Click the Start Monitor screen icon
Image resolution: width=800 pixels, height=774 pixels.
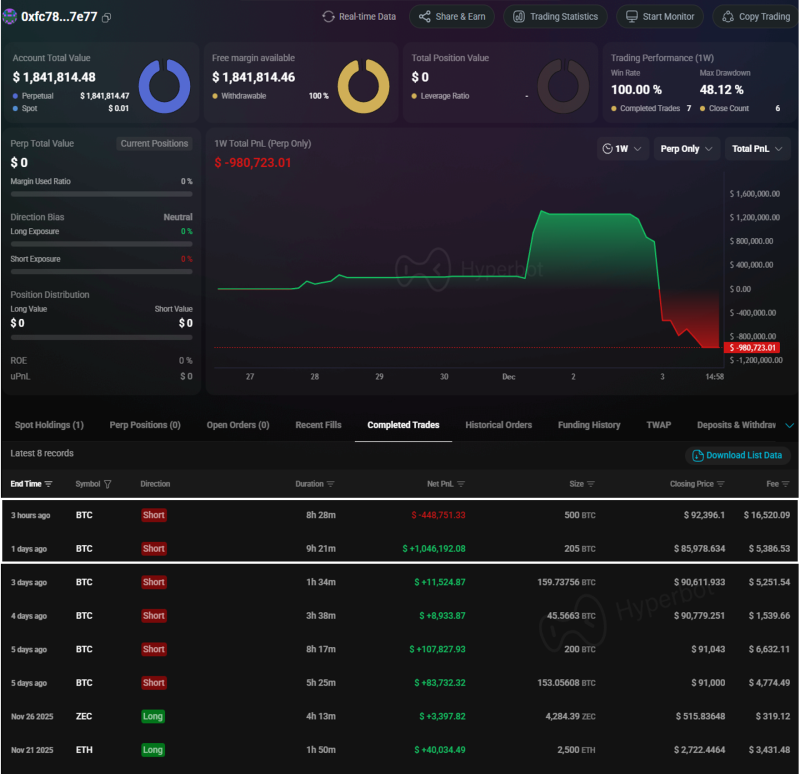632,16
